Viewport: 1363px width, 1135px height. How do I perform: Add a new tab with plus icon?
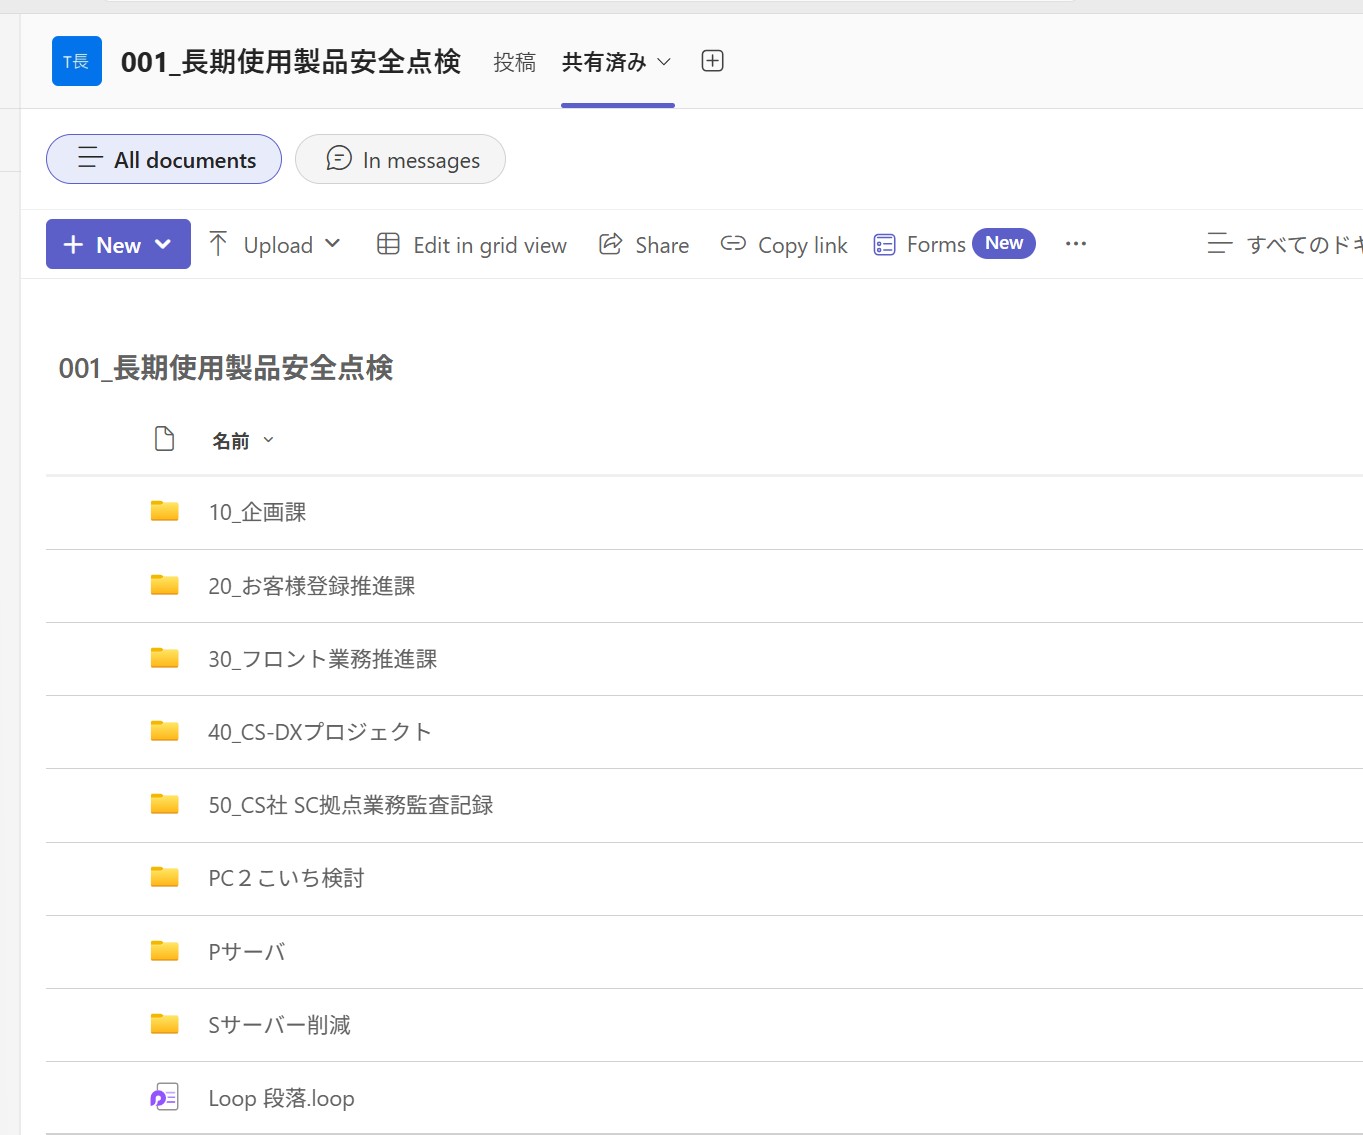(x=712, y=61)
